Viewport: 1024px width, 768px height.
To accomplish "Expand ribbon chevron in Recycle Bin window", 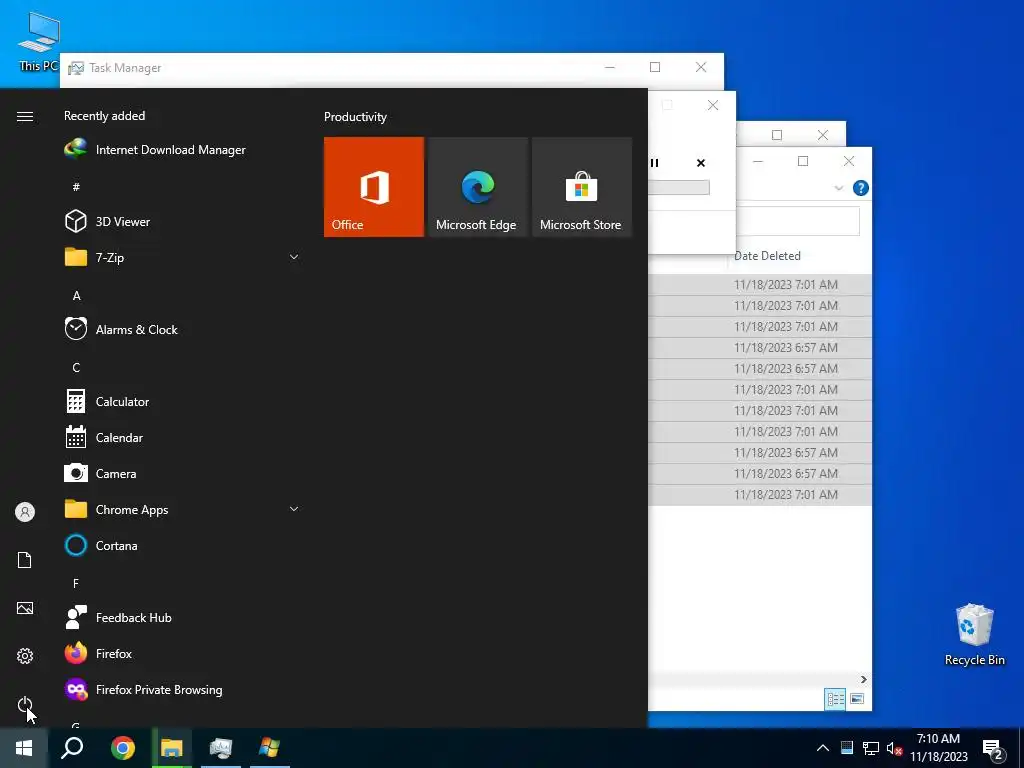I will [x=839, y=188].
